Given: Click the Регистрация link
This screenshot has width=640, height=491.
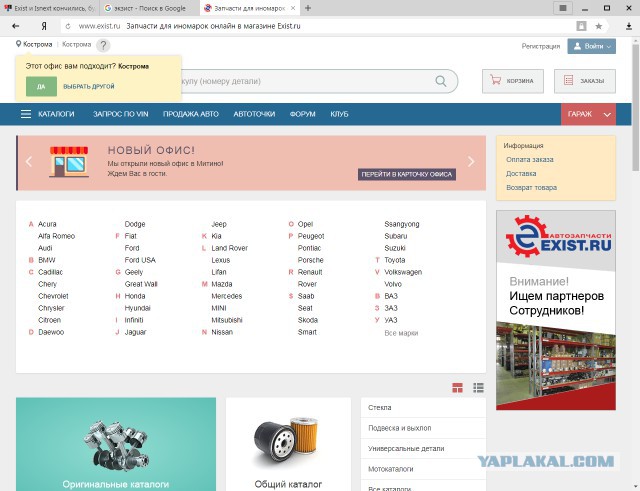Looking at the screenshot, I should pyautogui.click(x=541, y=46).
